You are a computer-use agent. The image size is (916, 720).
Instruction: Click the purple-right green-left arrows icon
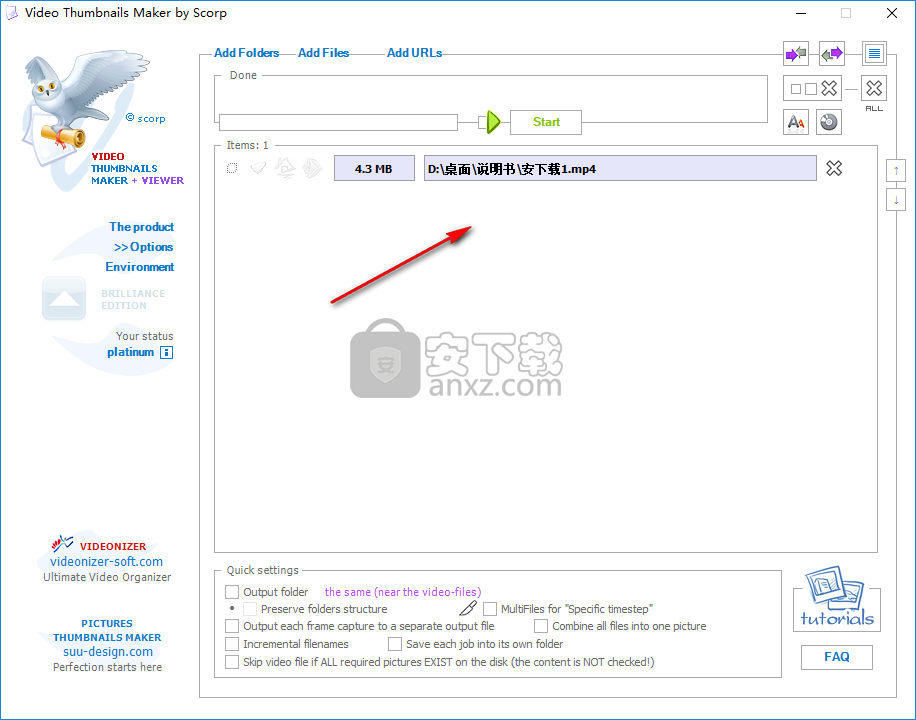click(796, 54)
